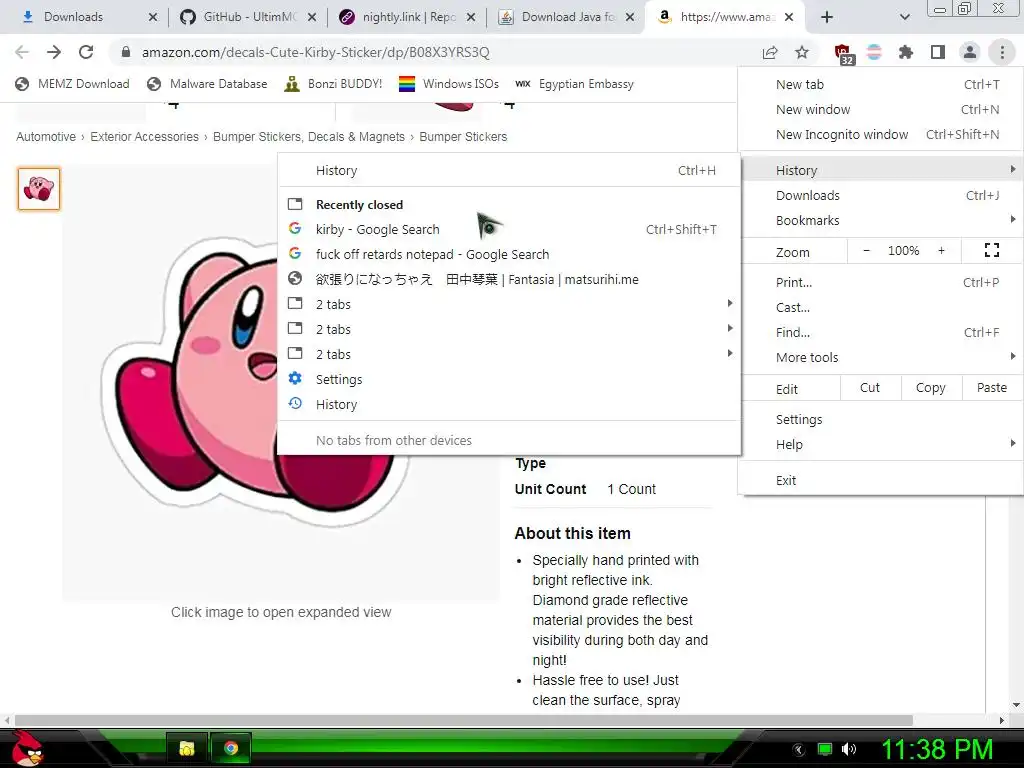This screenshot has width=1024, height=768.
Task: Open the Malware Database bookmark
Action: tap(208, 84)
